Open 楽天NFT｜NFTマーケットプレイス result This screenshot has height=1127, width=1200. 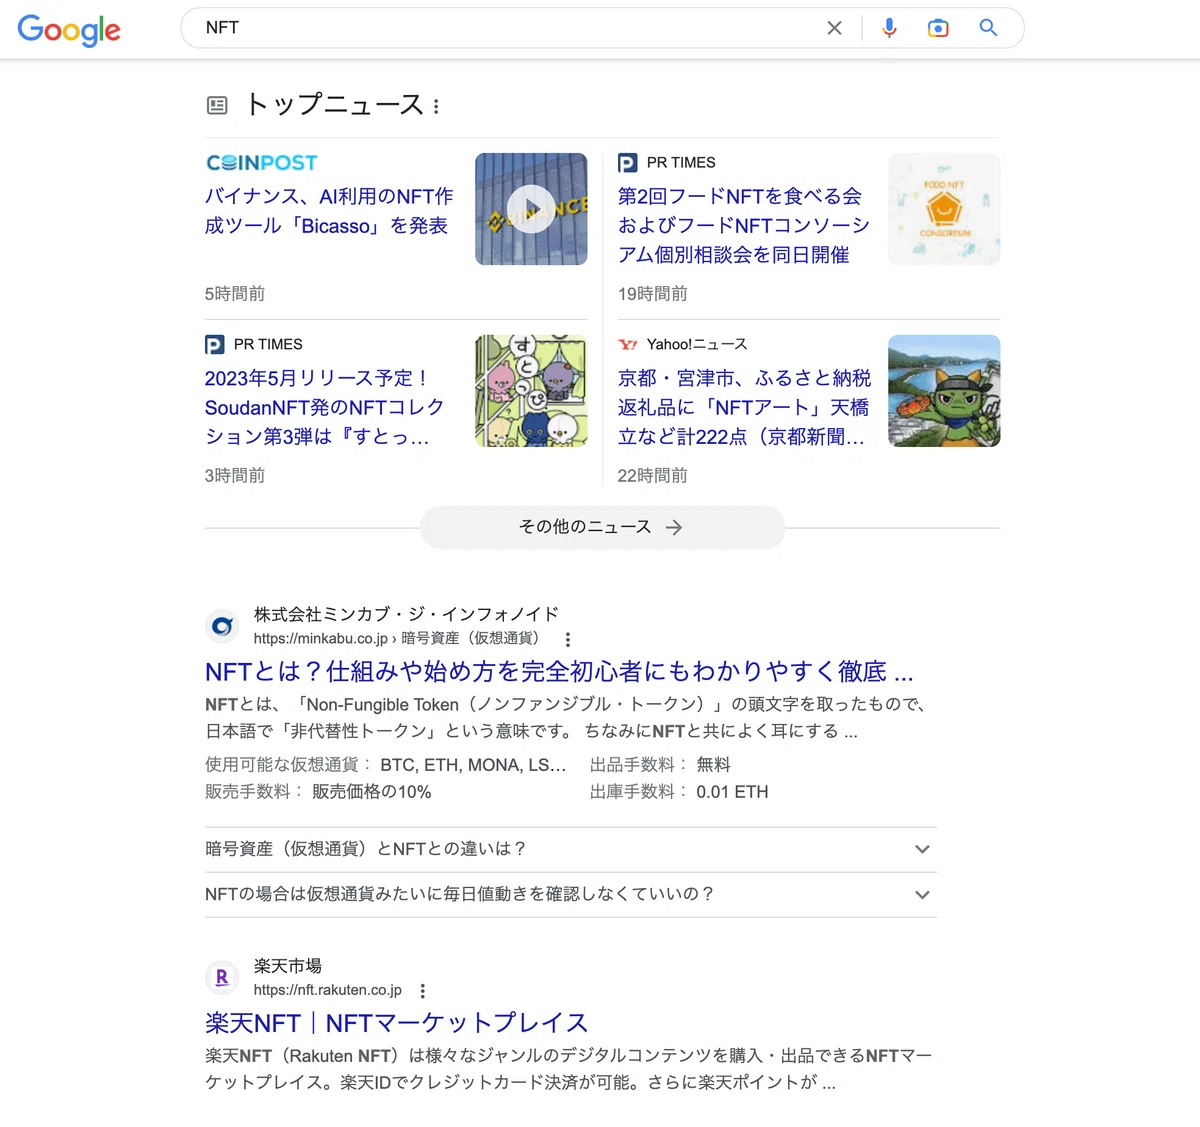coord(396,1022)
